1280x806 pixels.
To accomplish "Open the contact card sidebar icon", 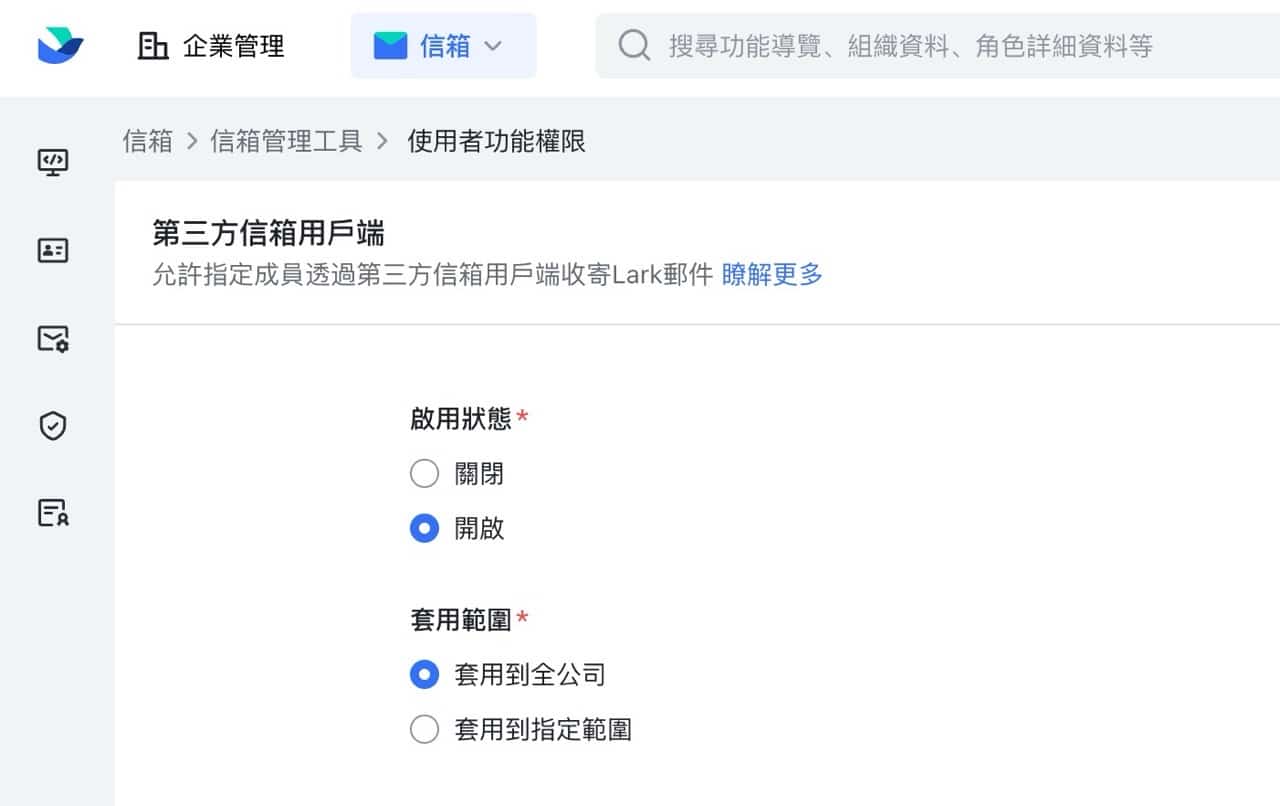I will [53, 250].
